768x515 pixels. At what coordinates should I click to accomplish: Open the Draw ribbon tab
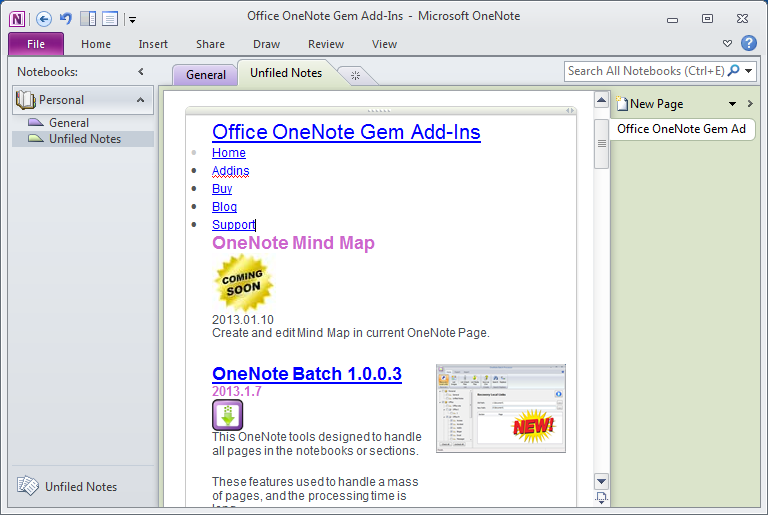click(266, 44)
